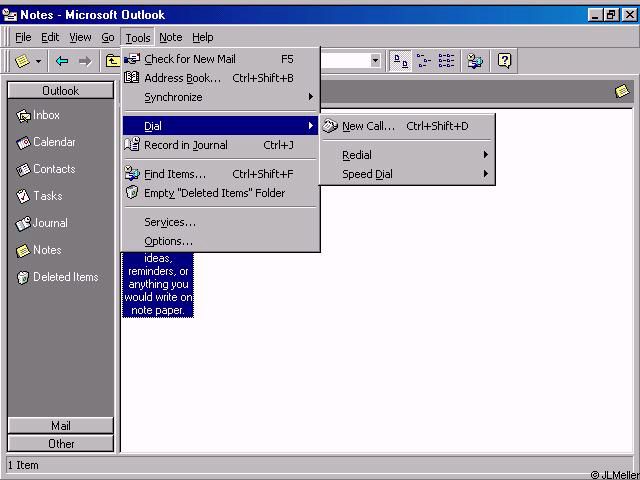
Task: Click the Forward arrow toolbar button
Action: (x=85, y=61)
